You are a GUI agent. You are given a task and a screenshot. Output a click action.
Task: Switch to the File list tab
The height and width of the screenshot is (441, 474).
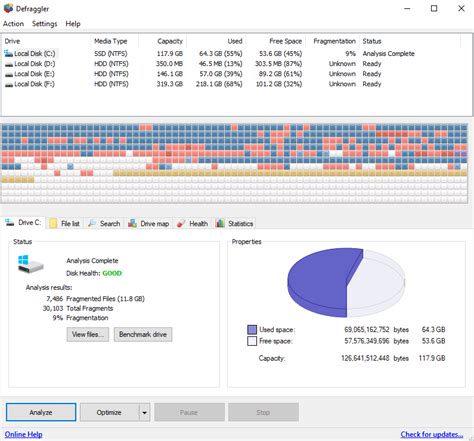65,223
